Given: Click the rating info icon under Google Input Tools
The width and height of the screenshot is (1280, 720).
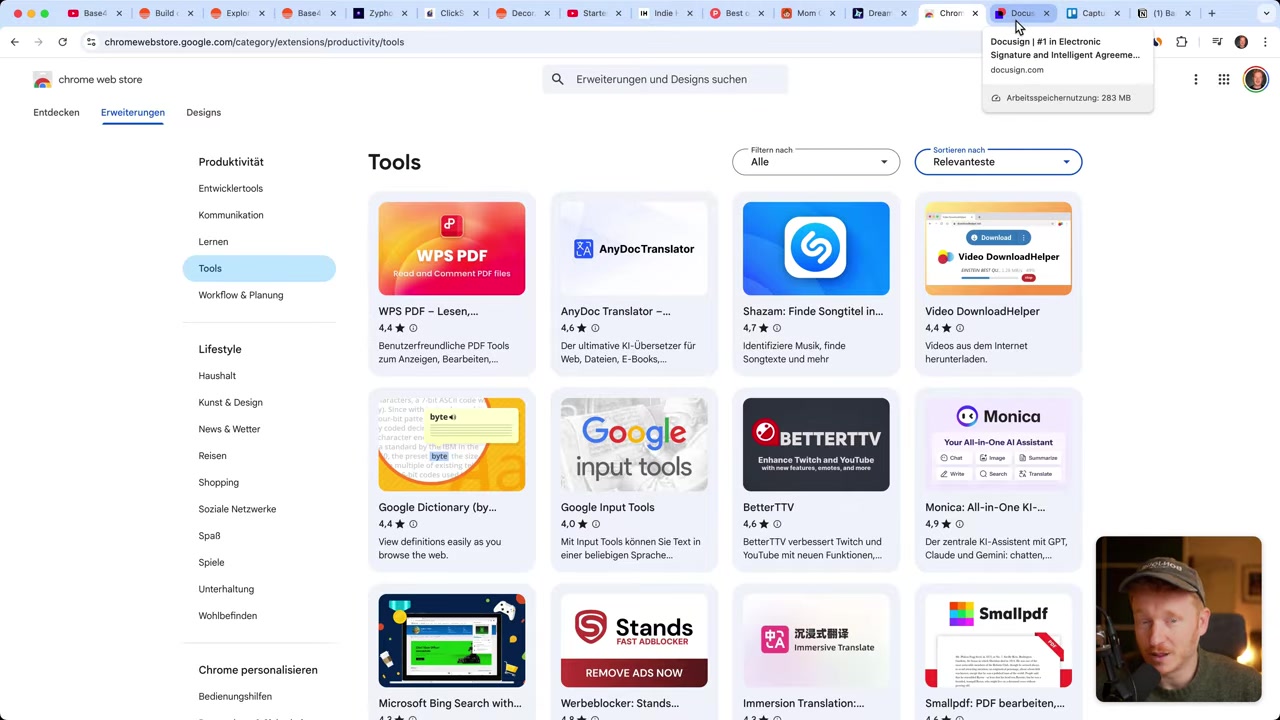Looking at the screenshot, I should point(595,524).
